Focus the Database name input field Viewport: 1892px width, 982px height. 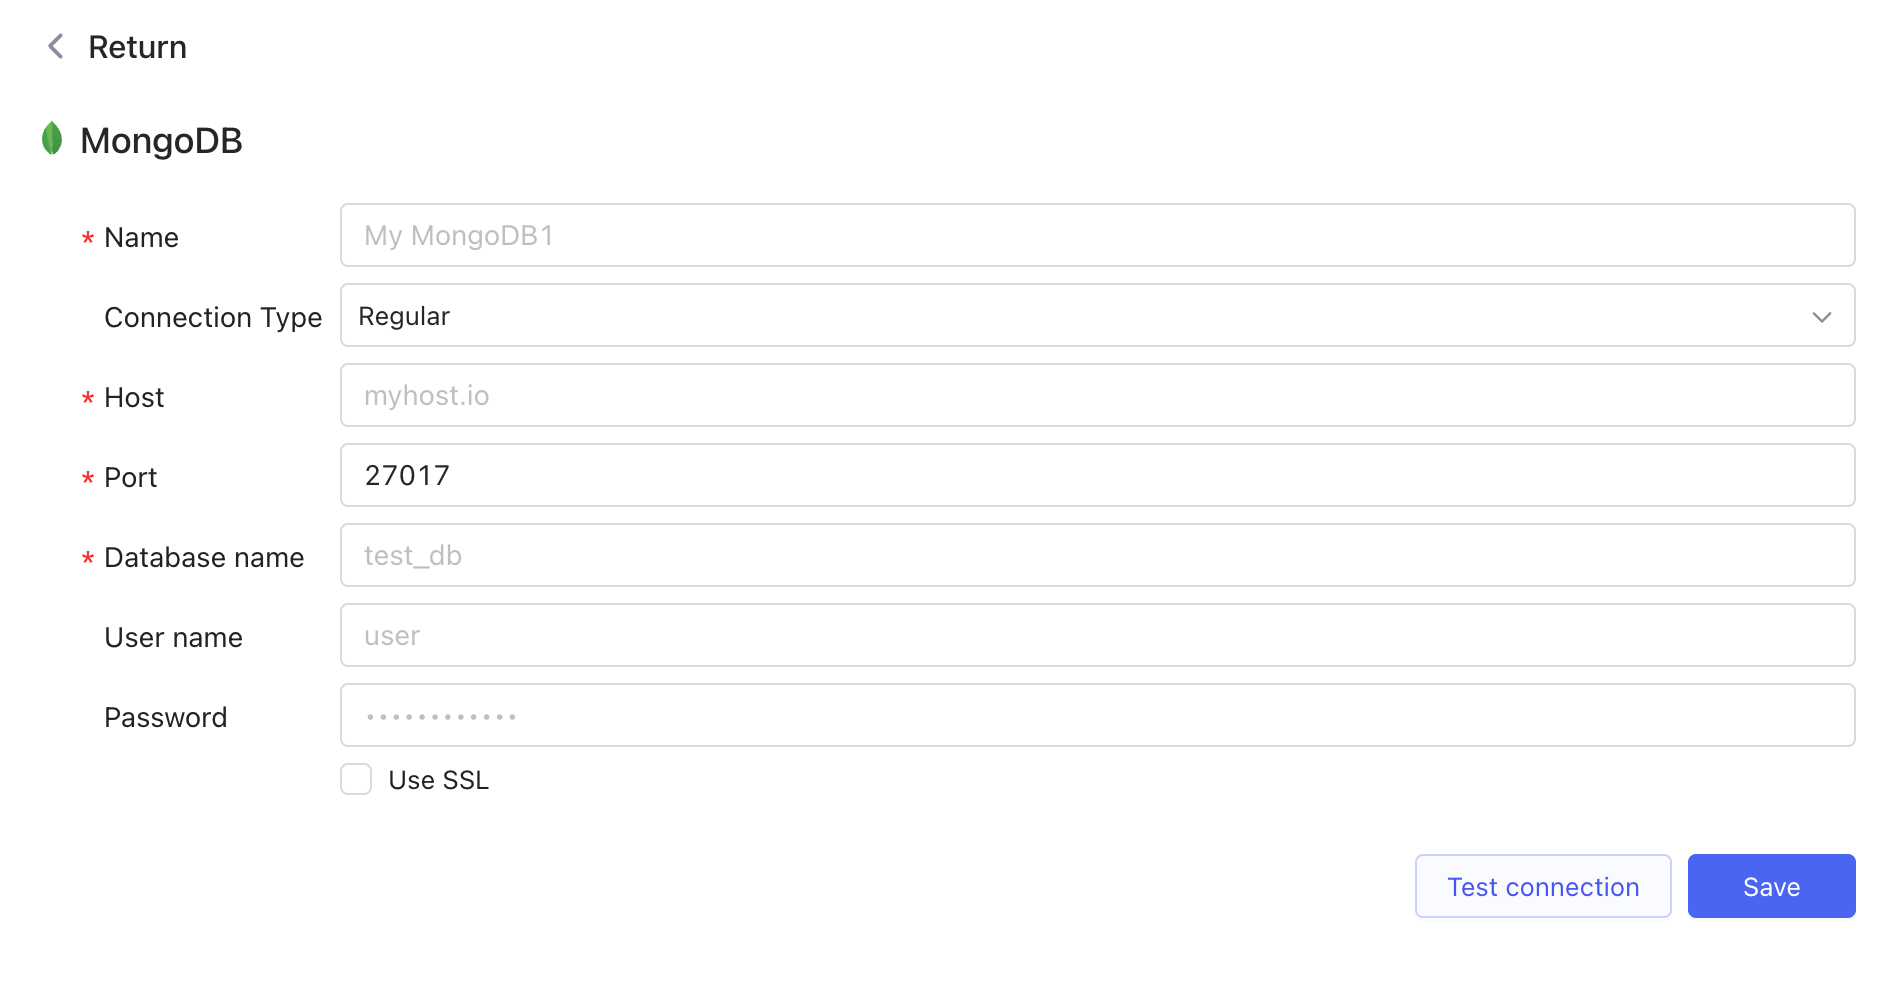tap(1097, 555)
